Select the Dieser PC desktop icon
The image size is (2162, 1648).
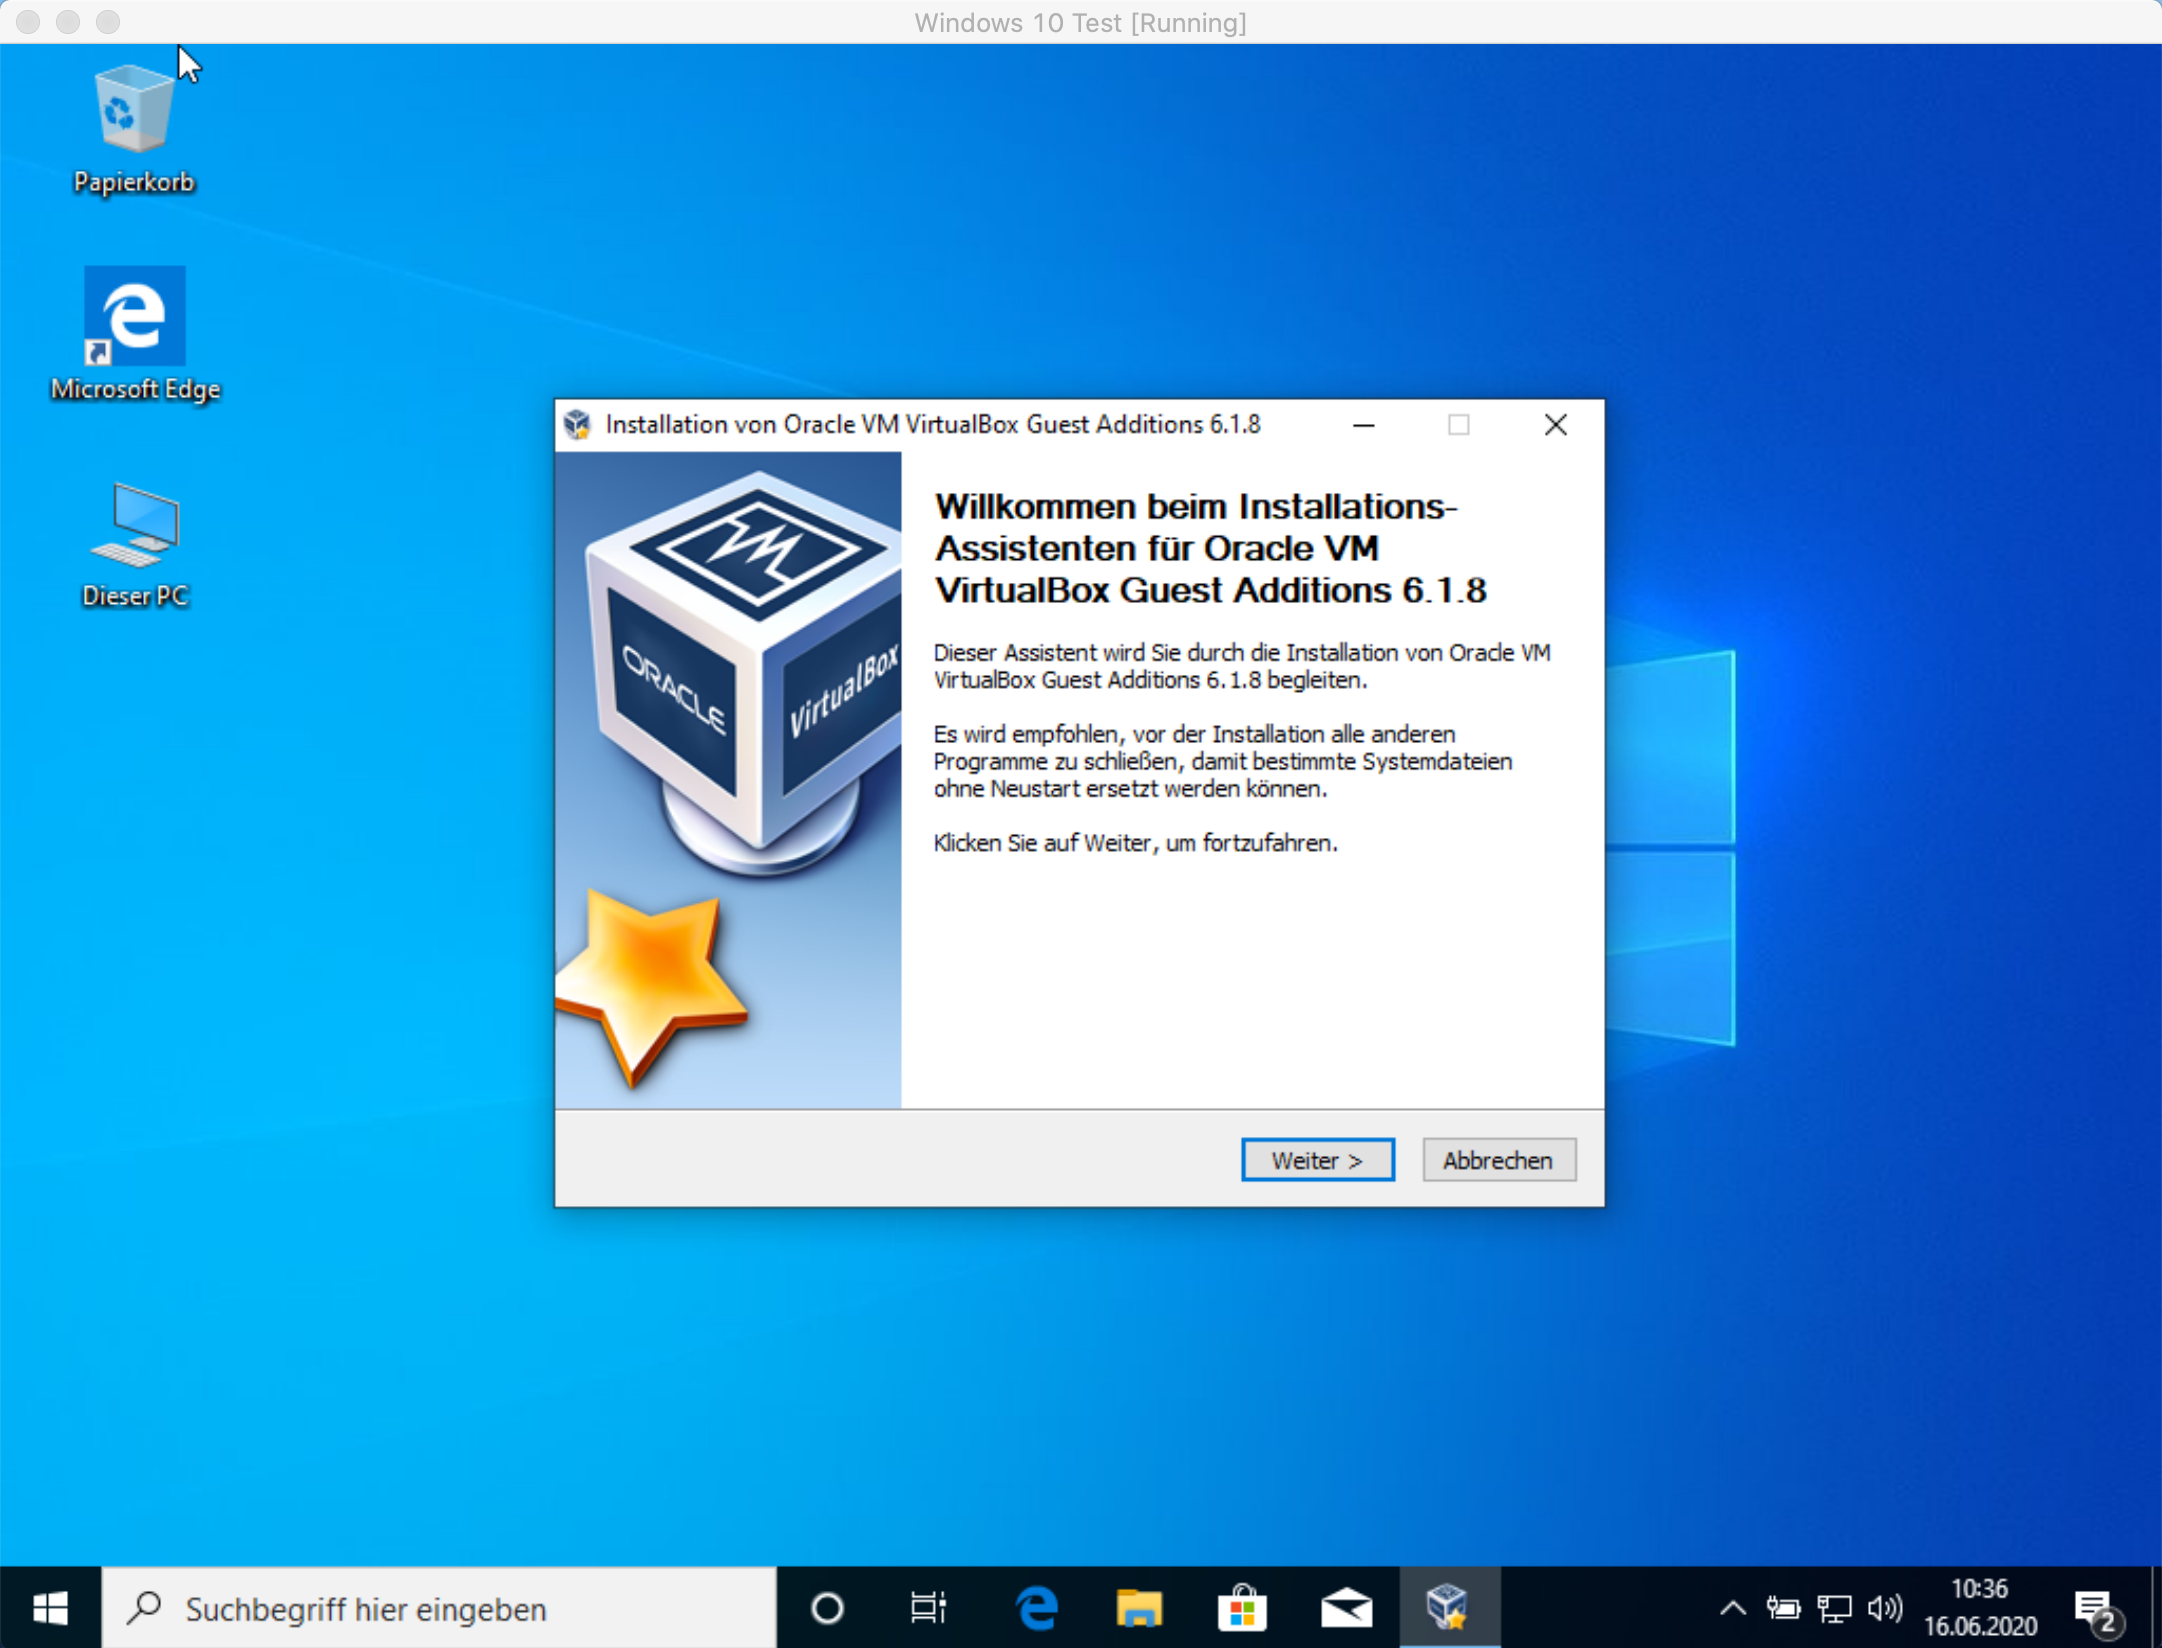(x=135, y=545)
